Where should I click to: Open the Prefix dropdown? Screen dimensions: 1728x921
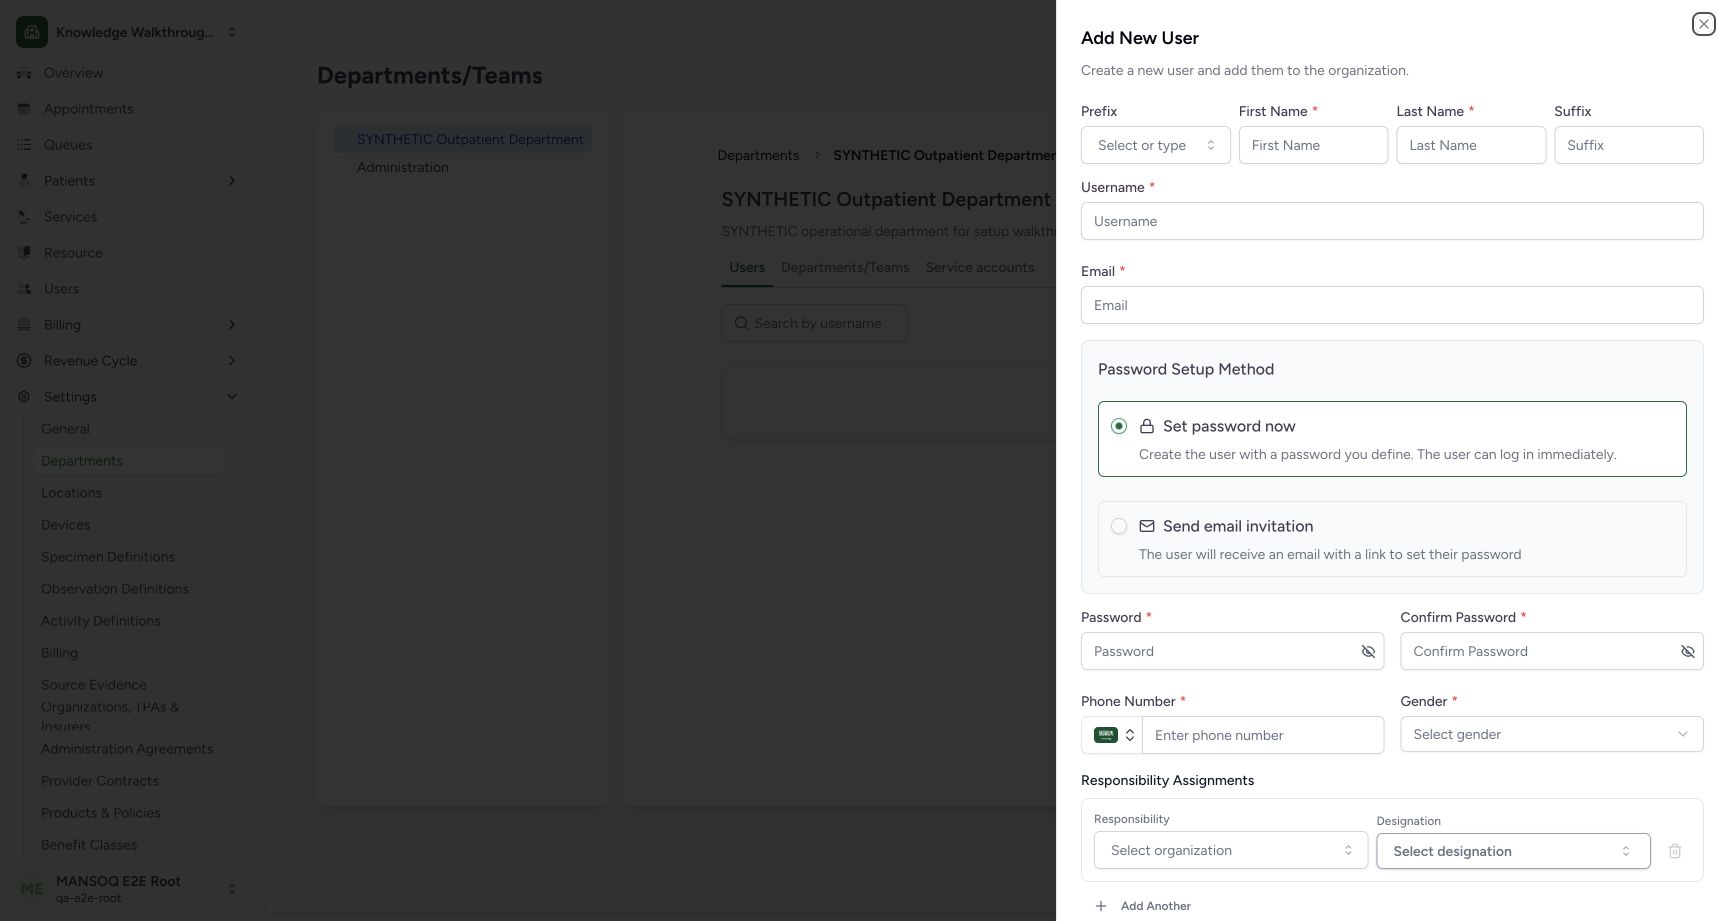click(1155, 145)
